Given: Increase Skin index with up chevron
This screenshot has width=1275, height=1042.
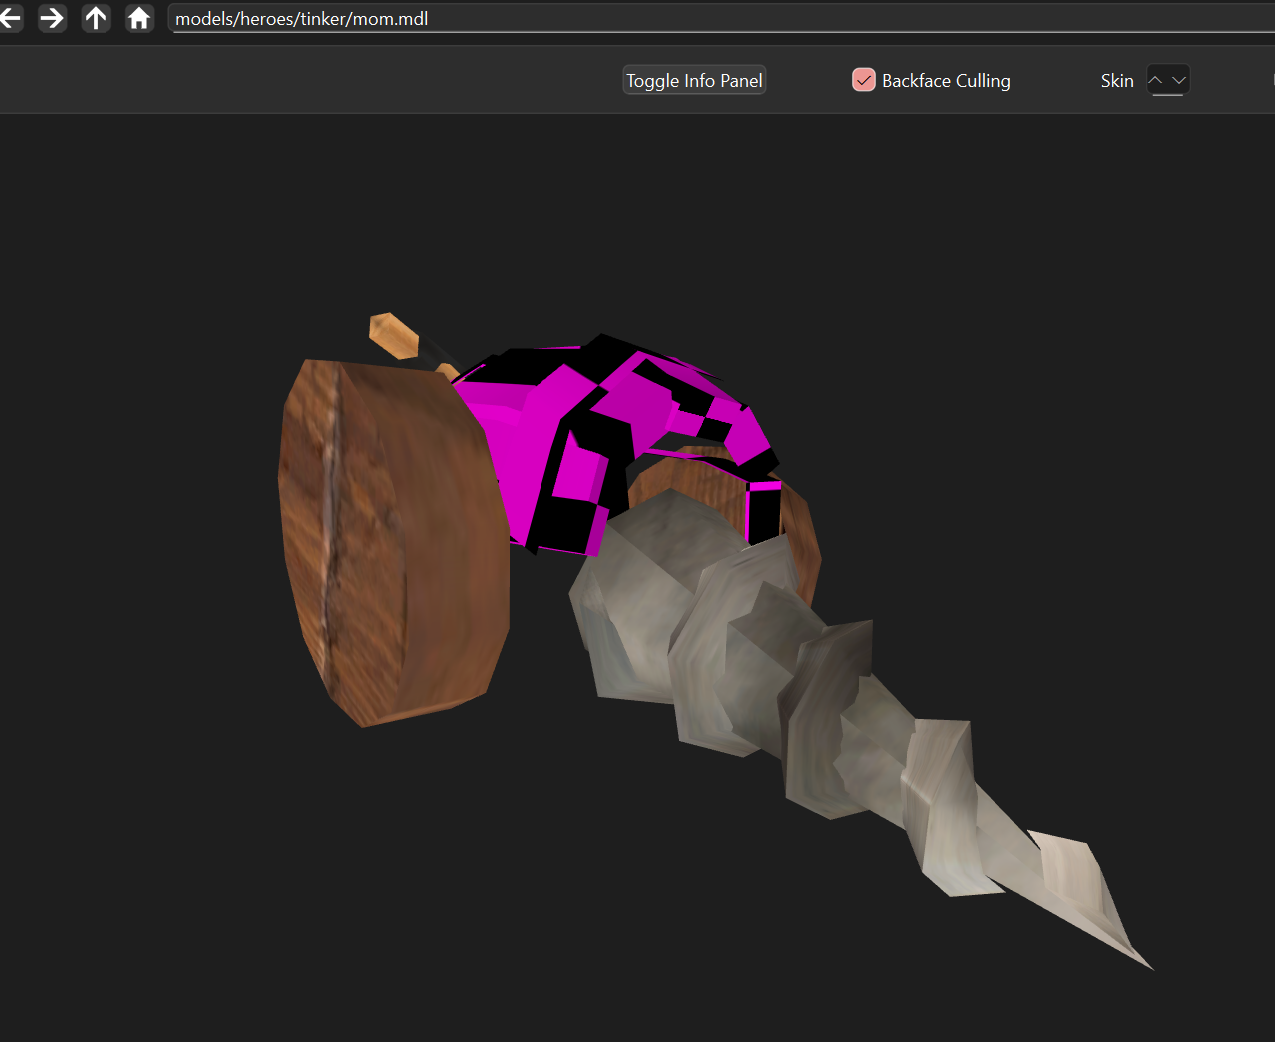Looking at the screenshot, I should pyautogui.click(x=1156, y=80).
